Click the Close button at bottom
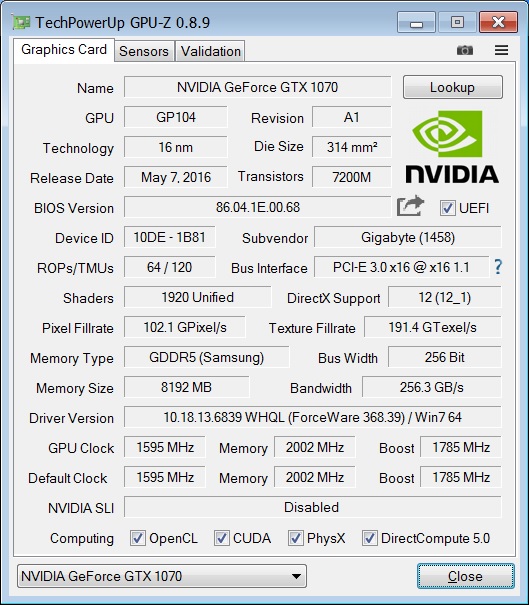Screen dimensions: 529x605 [x=465, y=576]
